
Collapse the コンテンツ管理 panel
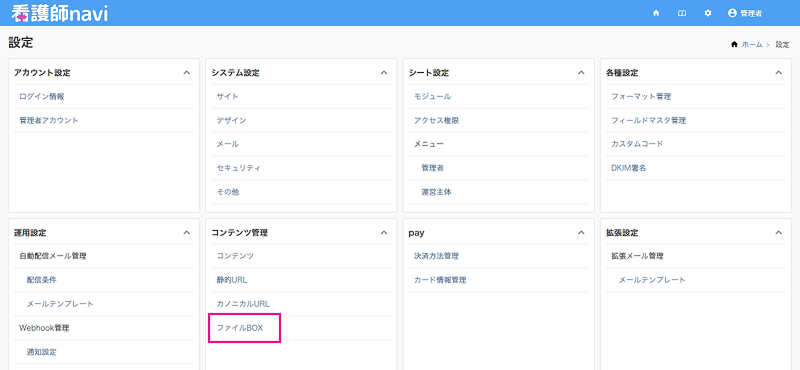pos(384,233)
